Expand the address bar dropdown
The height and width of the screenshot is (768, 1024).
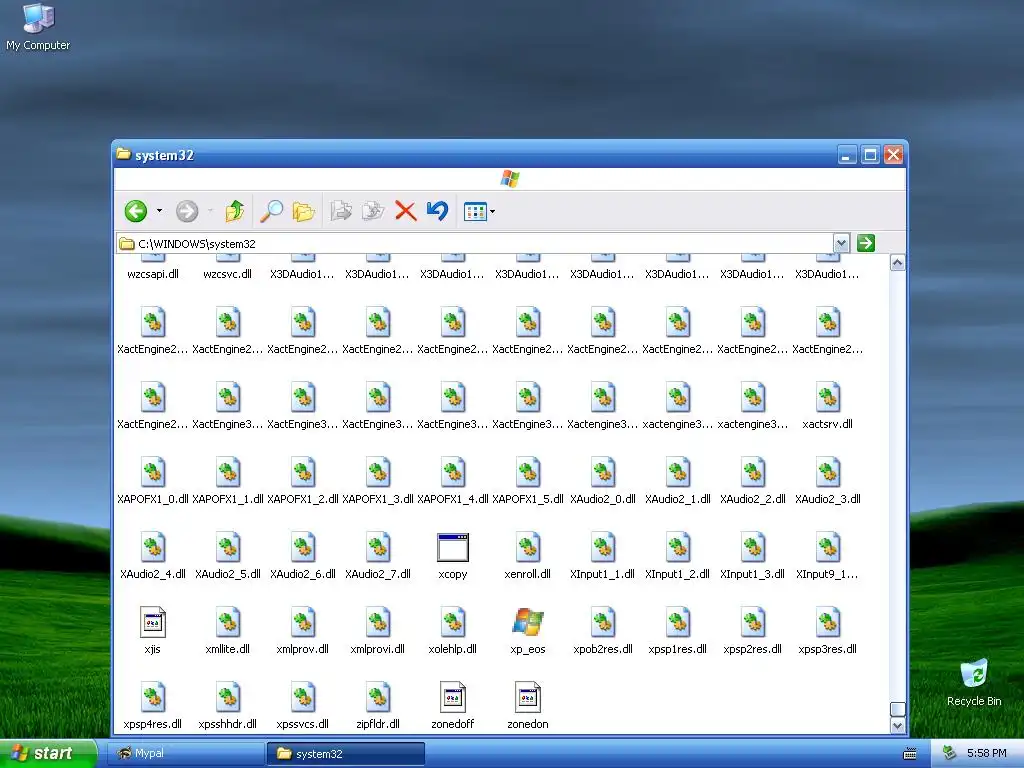841,244
